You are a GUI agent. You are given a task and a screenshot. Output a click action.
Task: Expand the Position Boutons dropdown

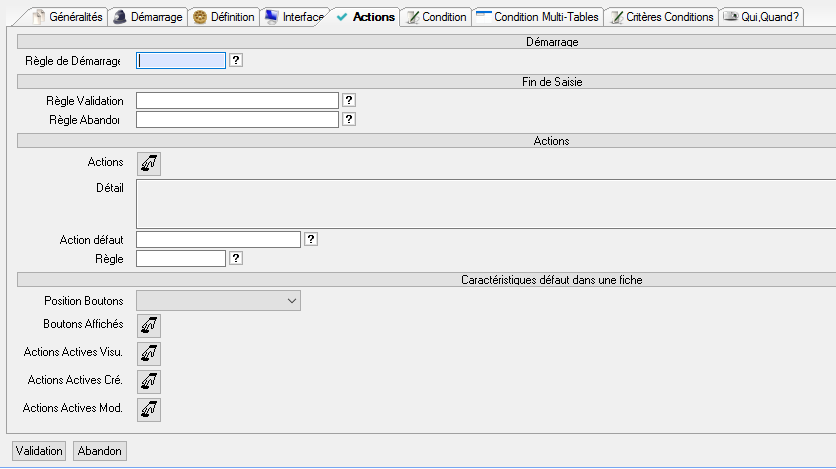[218, 300]
